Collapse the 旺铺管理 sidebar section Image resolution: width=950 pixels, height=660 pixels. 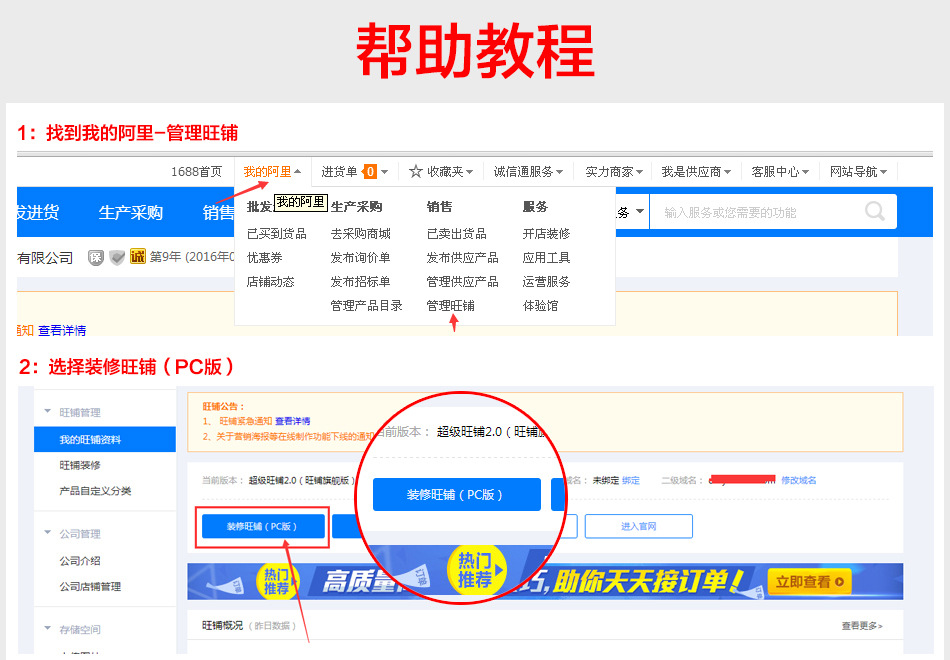(x=48, y=412)
